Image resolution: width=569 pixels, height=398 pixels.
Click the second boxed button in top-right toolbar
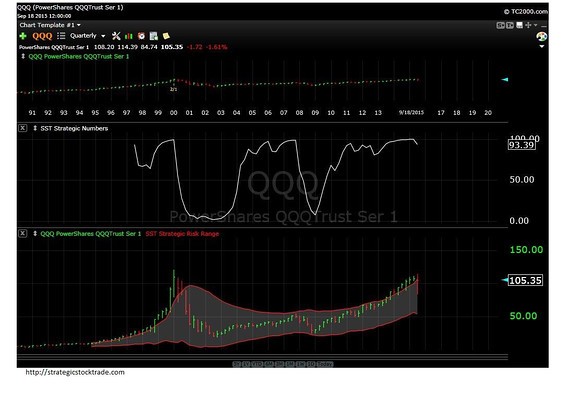[510, 25]
